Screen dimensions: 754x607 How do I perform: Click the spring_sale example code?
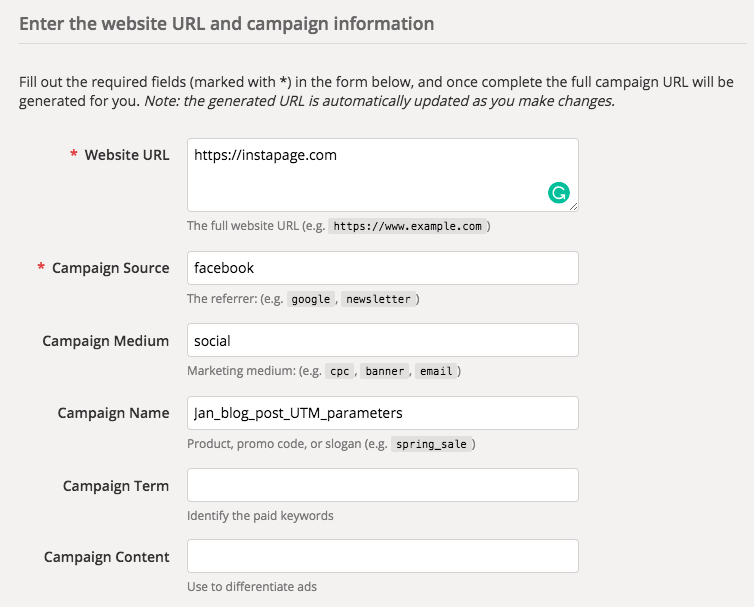coord(430,444)
